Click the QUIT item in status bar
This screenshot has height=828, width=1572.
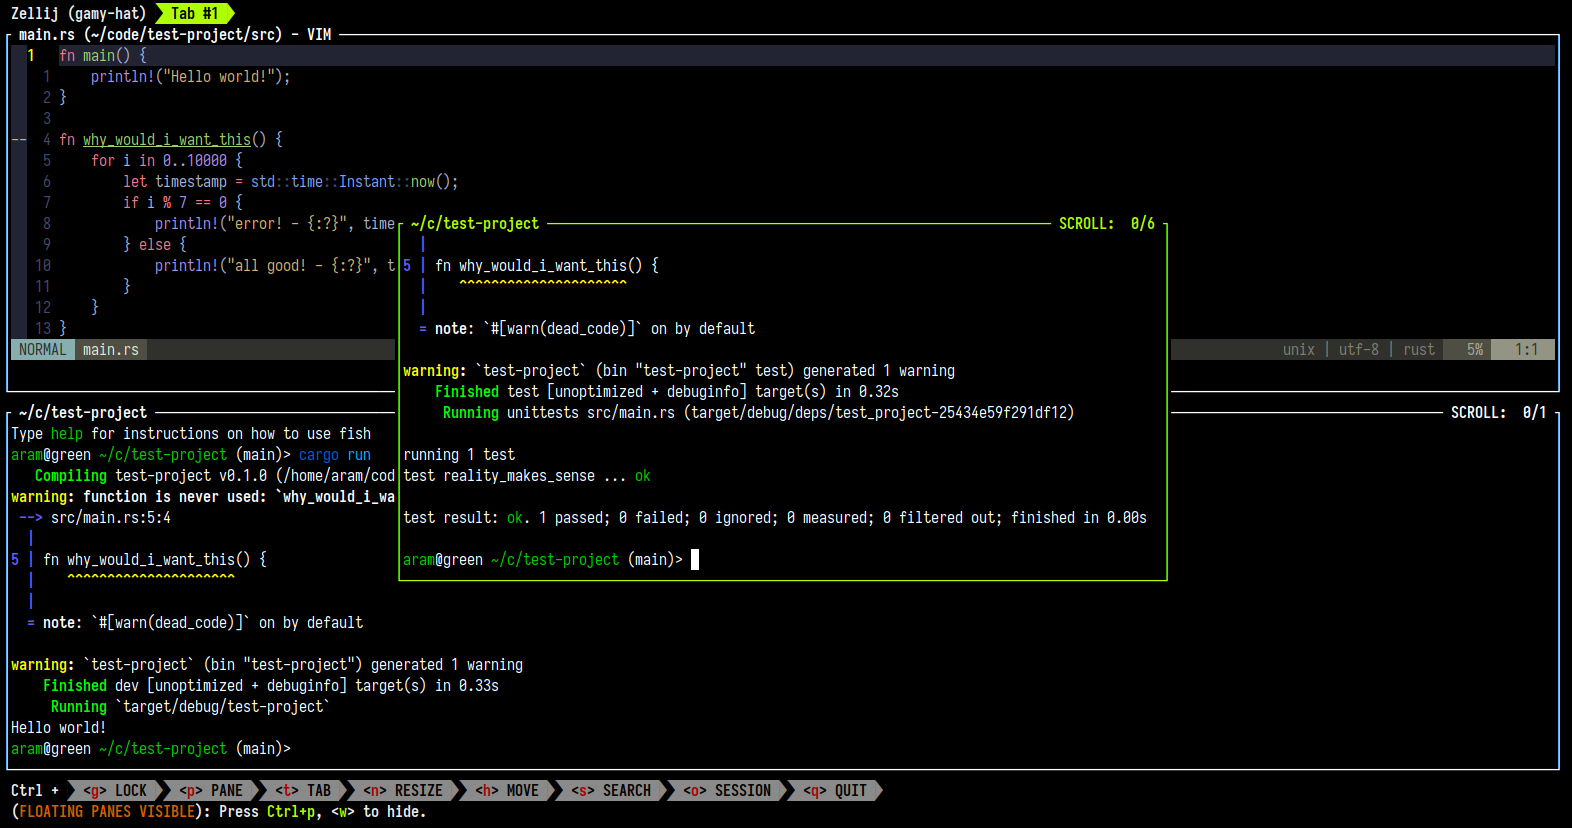835,790
